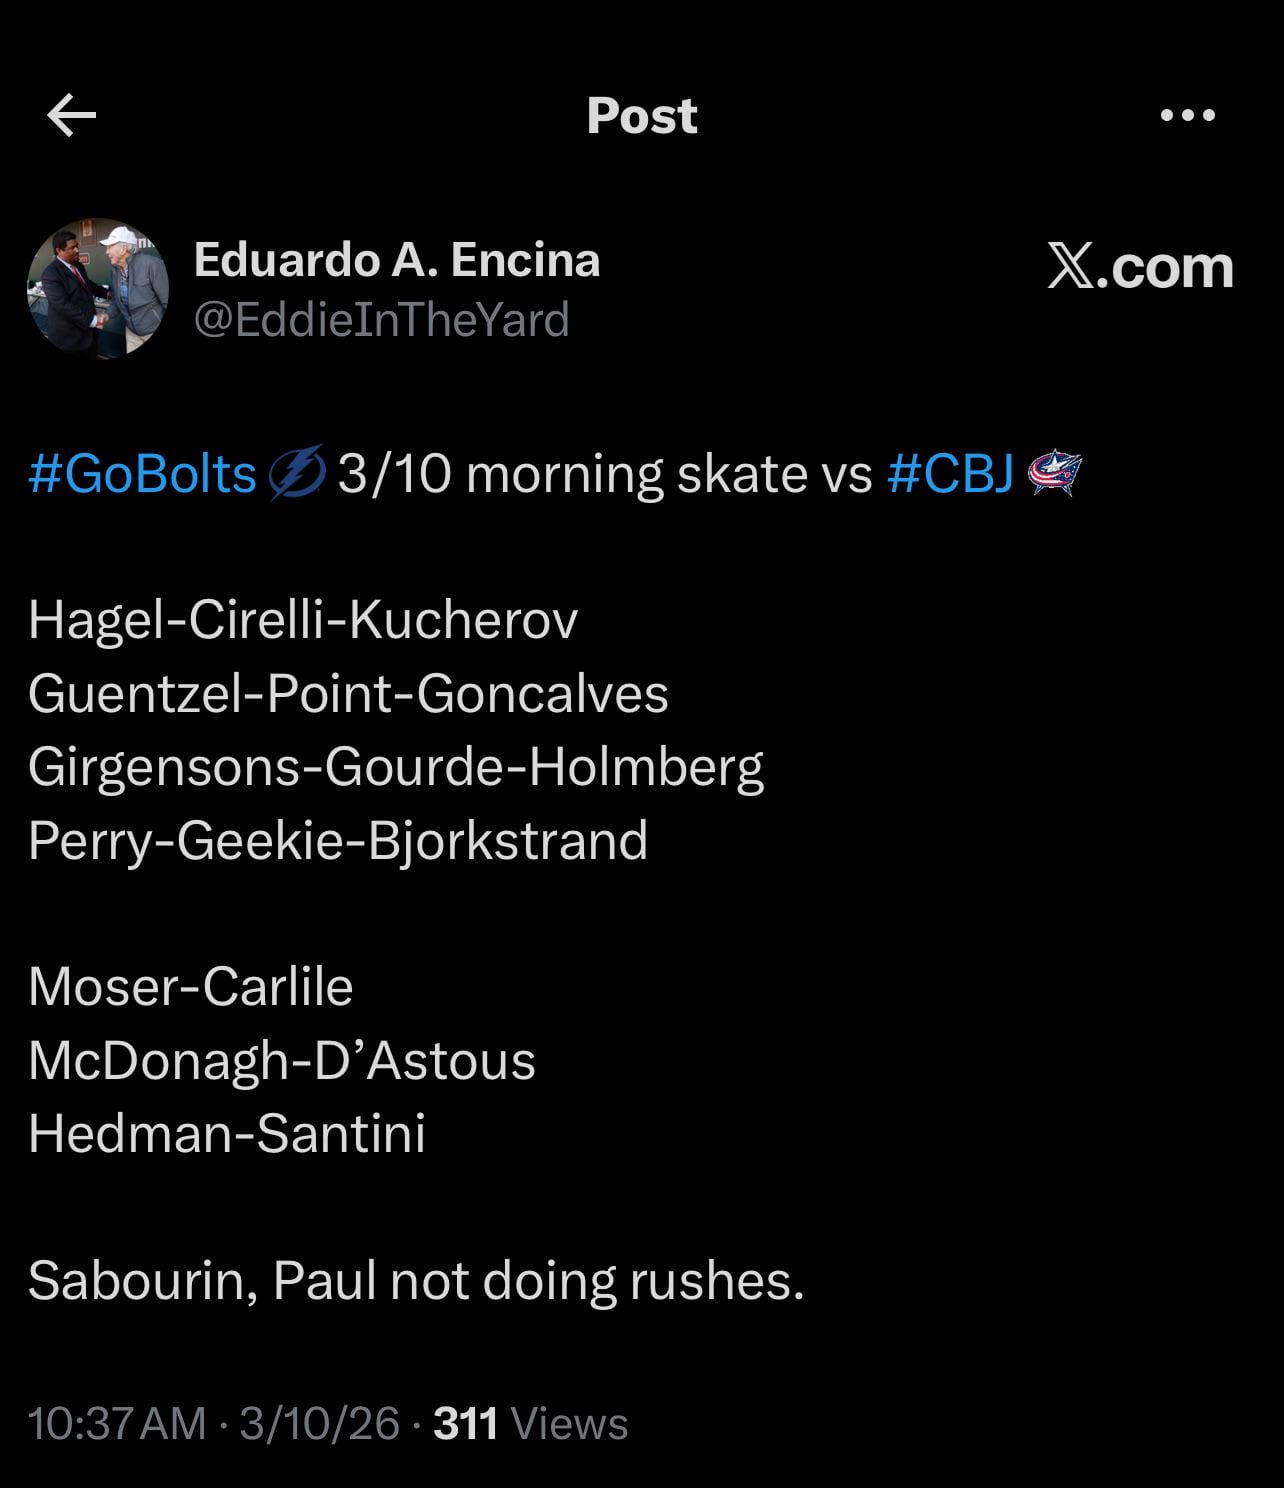Image resolution: width=1284 pixels, height=1488 pixels.
Task: Click the Guentzel-Point-Goncalves line
Action: 348,694
